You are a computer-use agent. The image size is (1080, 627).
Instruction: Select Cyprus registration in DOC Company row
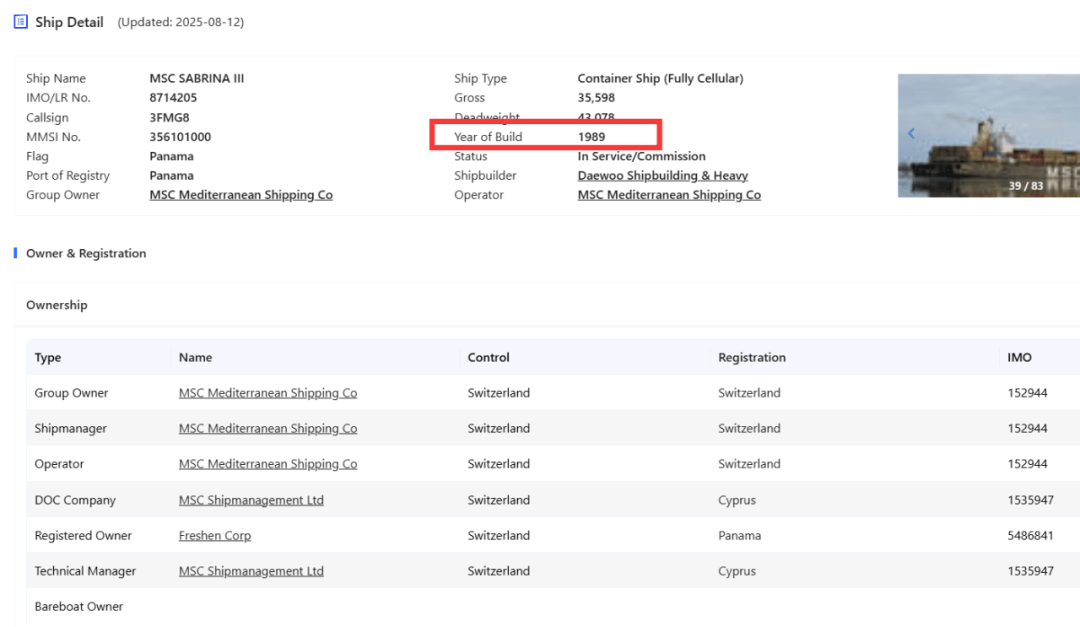(x=737, y=500)
